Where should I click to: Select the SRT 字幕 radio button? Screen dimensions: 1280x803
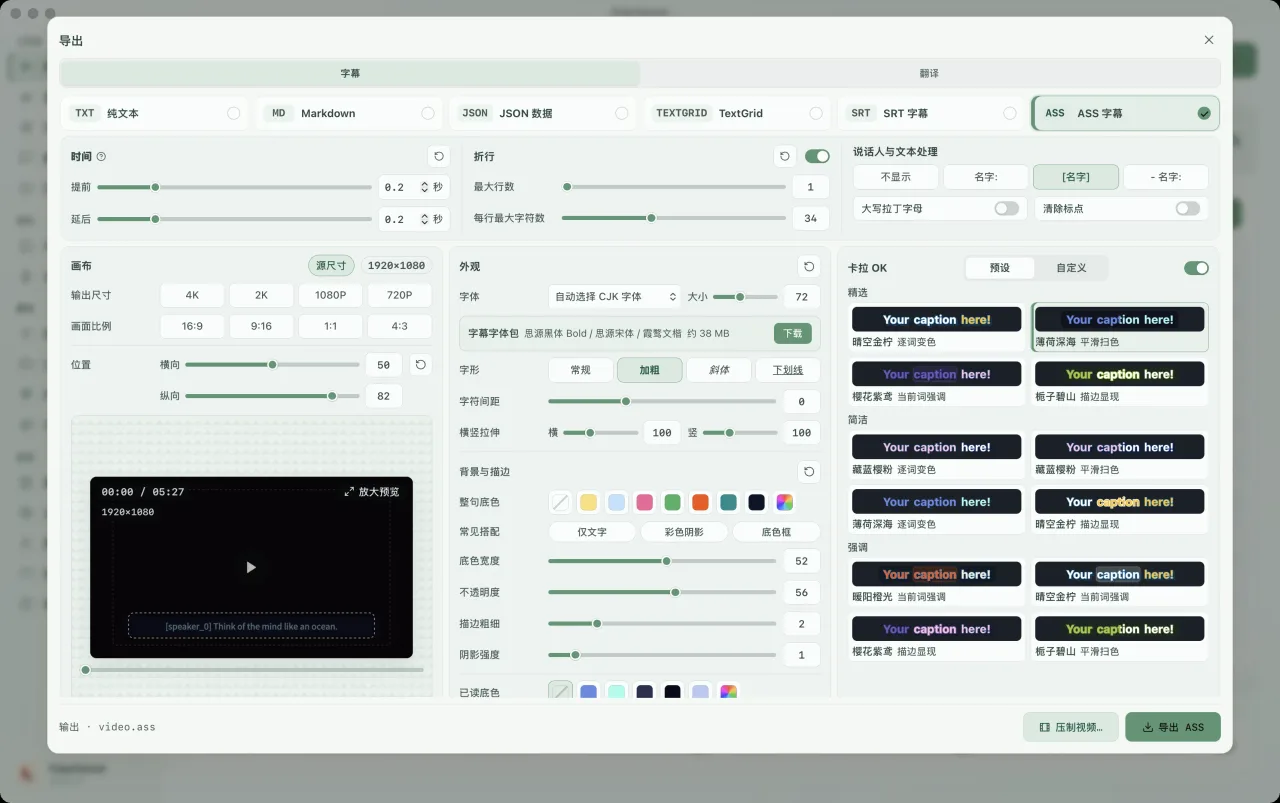pyautogui.click(x=1010, y=113)
